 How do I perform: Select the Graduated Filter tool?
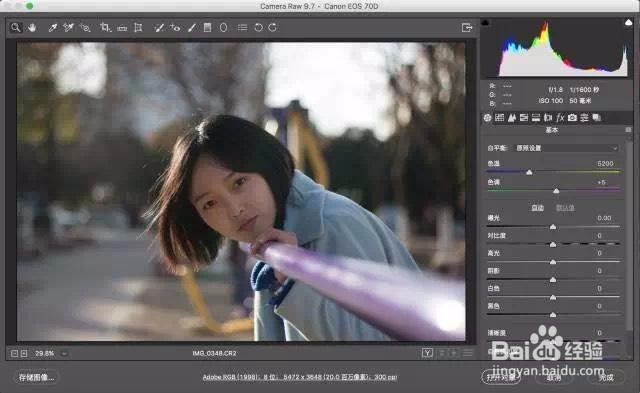207,28
